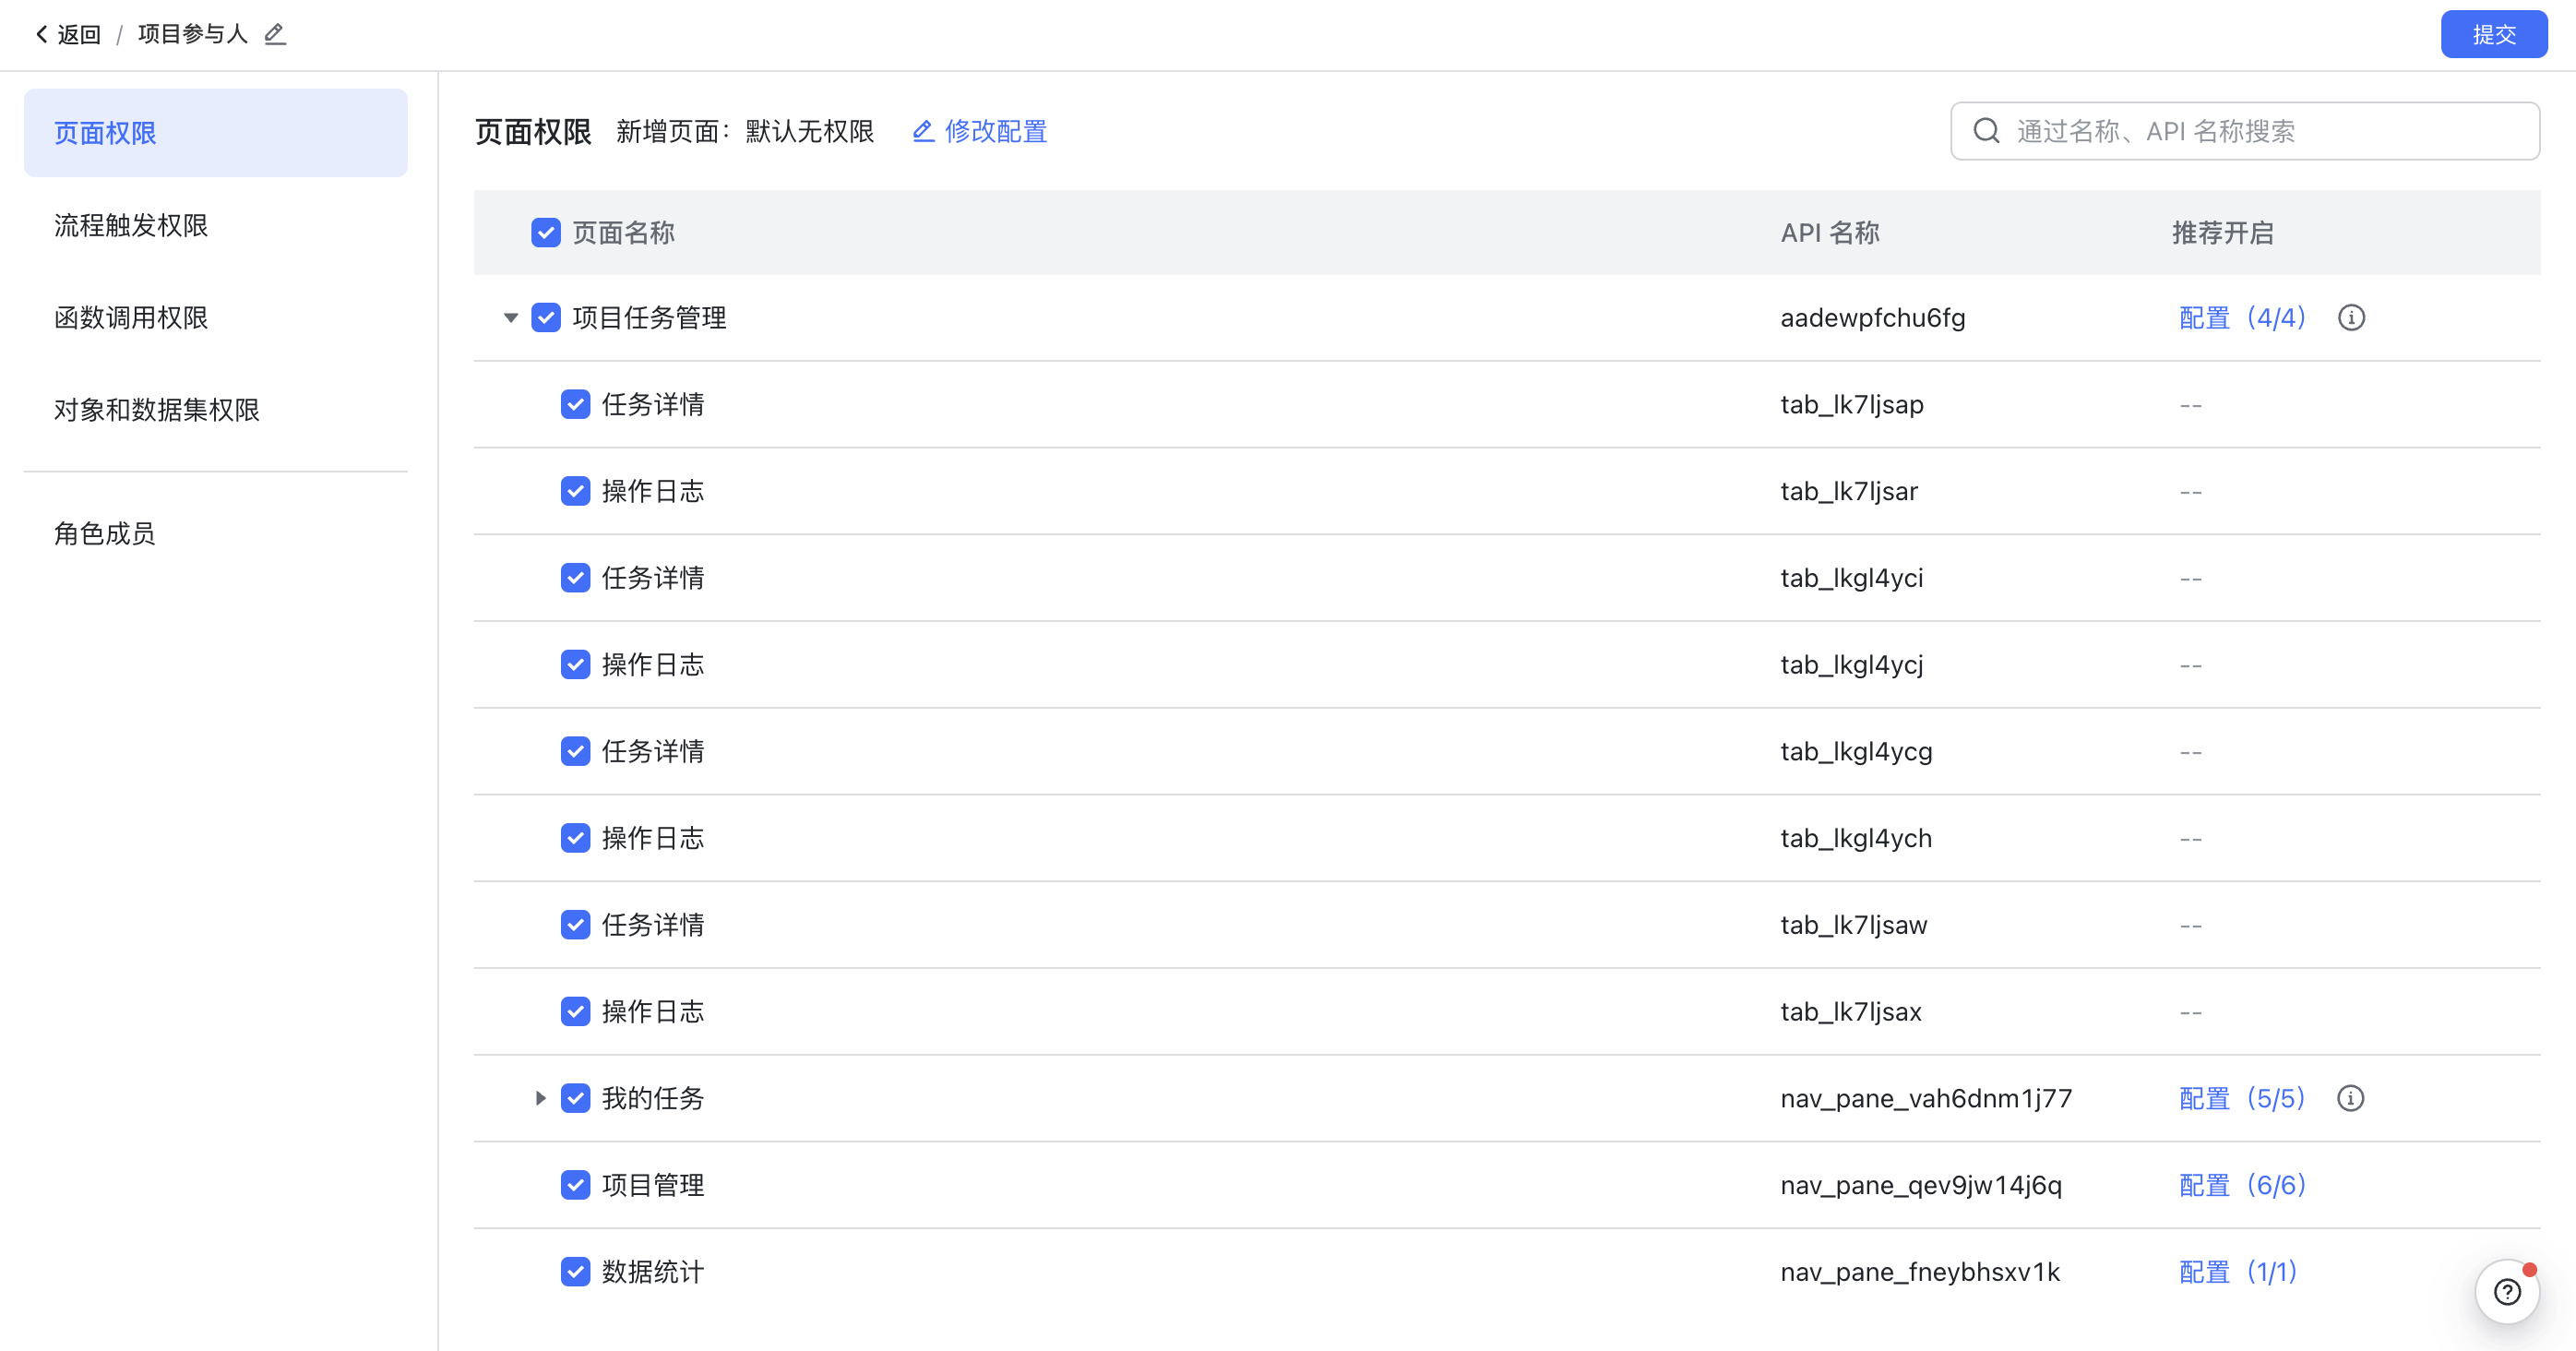This screenshot has height=1351, width=2576.
Task: Click info icon in 项目任务管理 row
Action: (2351, 318)
